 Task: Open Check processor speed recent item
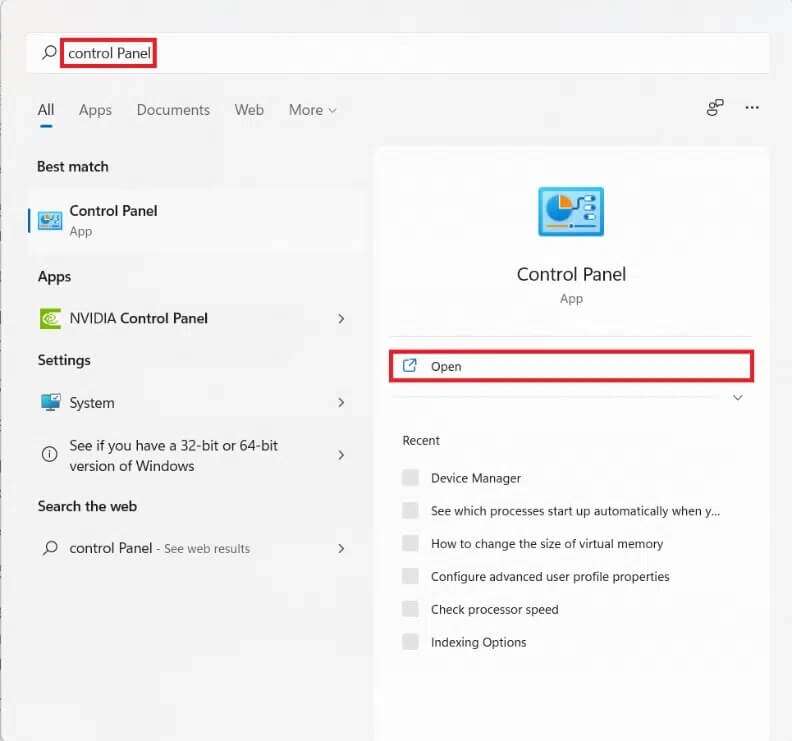[x=494, y=609]
